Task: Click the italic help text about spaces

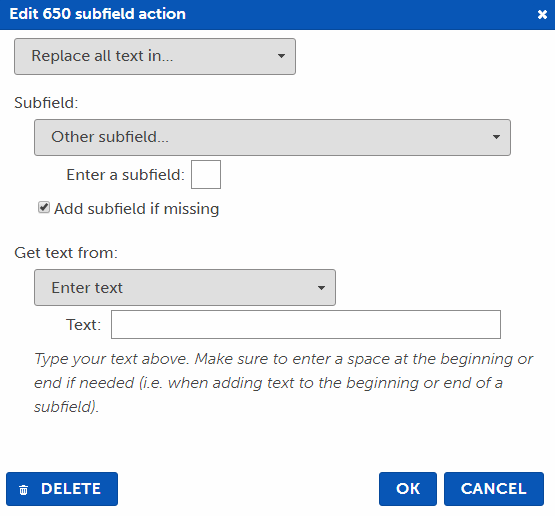Action: pos(283,383)
